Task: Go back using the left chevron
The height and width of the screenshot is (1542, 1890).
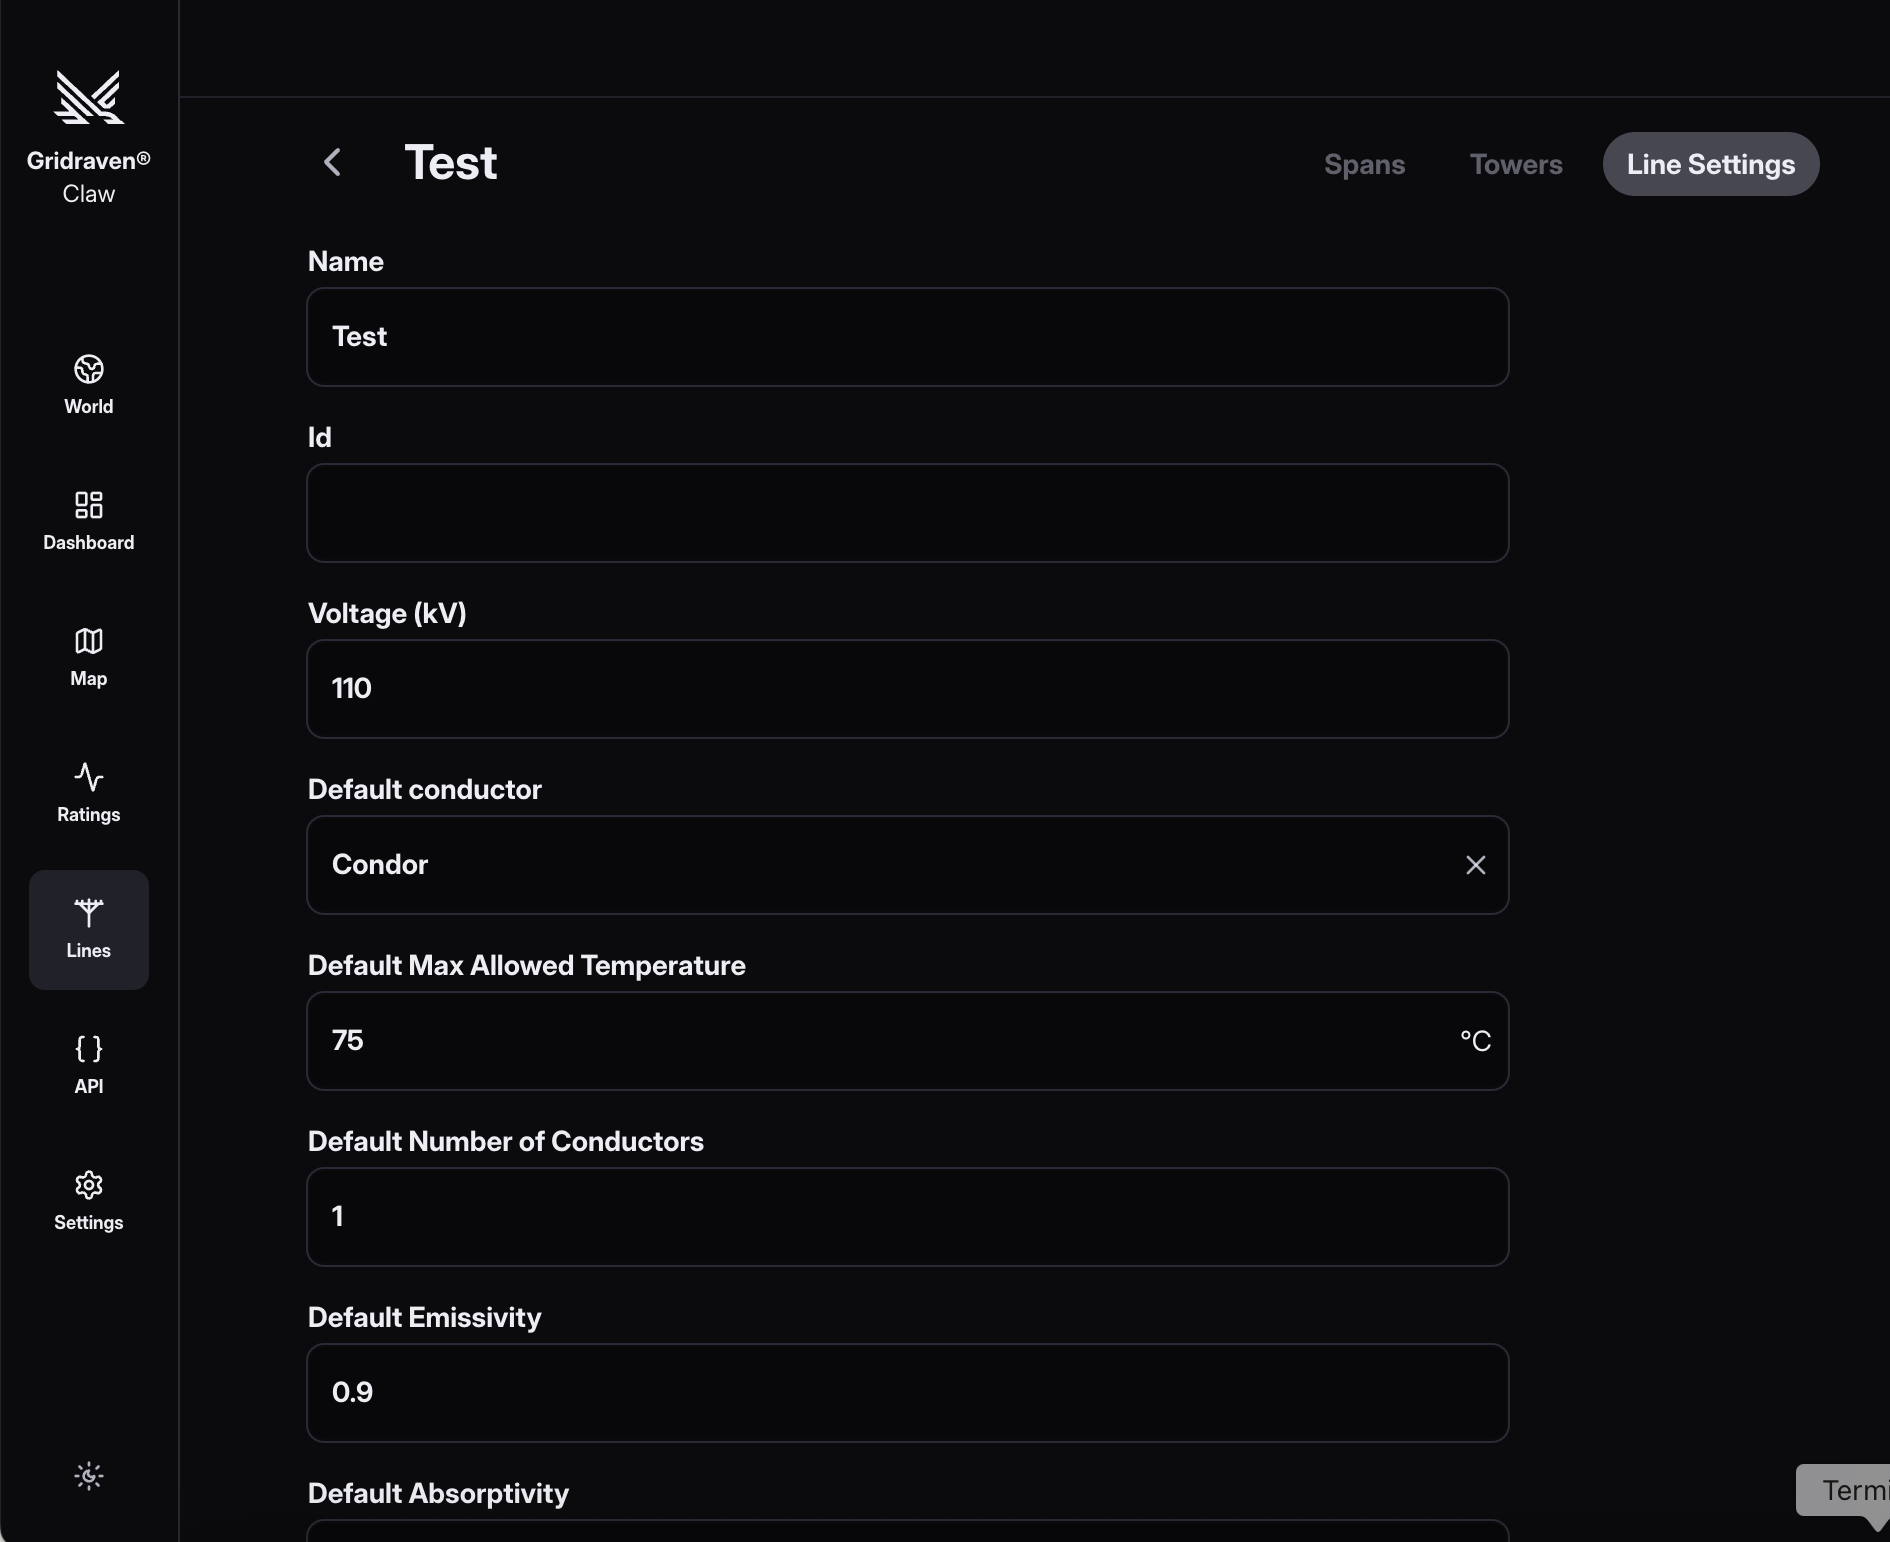Action: (x=333, y=163)
